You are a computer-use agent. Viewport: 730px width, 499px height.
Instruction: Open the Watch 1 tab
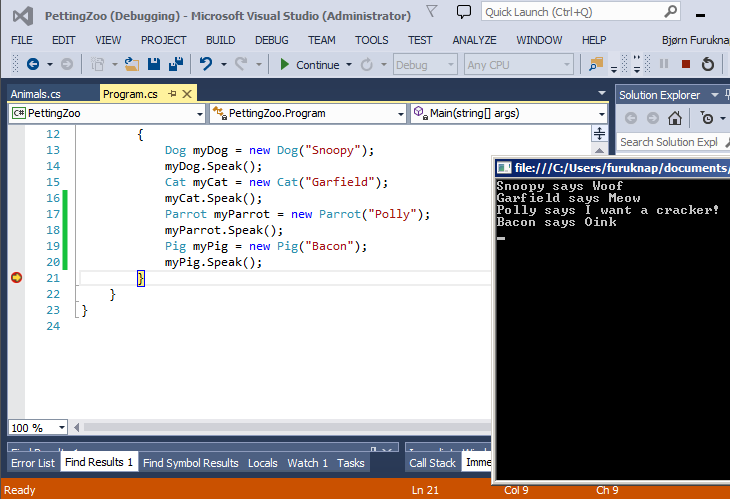307,463
